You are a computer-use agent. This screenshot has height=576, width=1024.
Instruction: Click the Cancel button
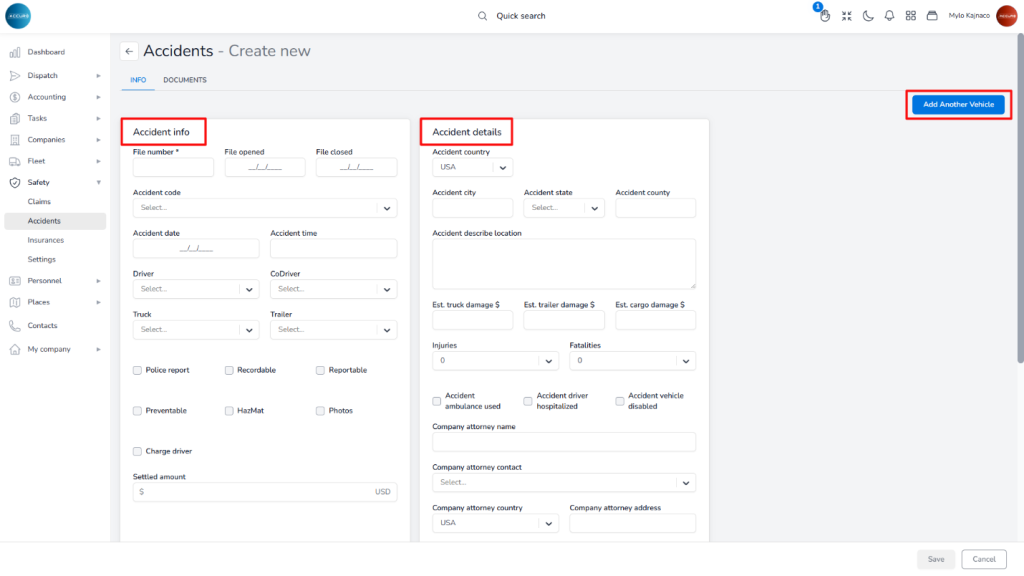pyautogui.click(x=983, y=559)
